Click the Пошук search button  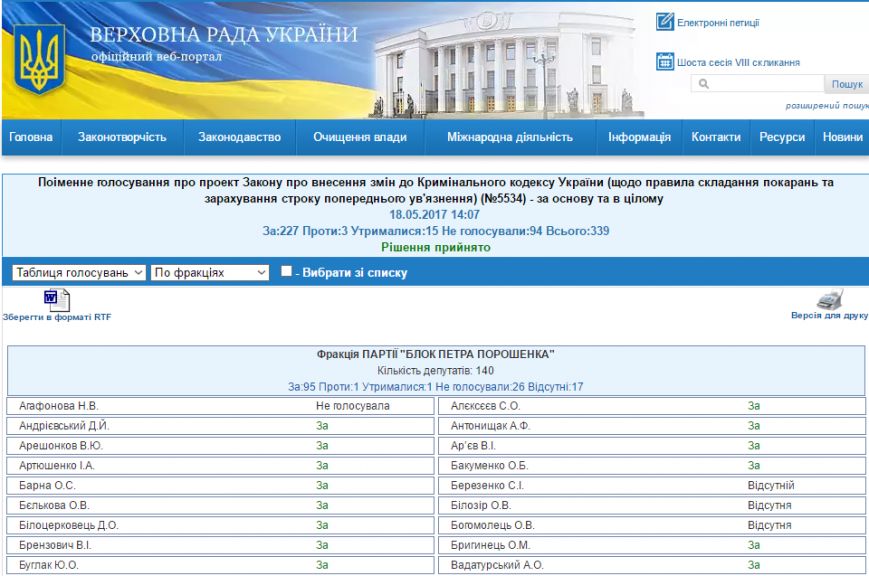click(x=846, y=84)
